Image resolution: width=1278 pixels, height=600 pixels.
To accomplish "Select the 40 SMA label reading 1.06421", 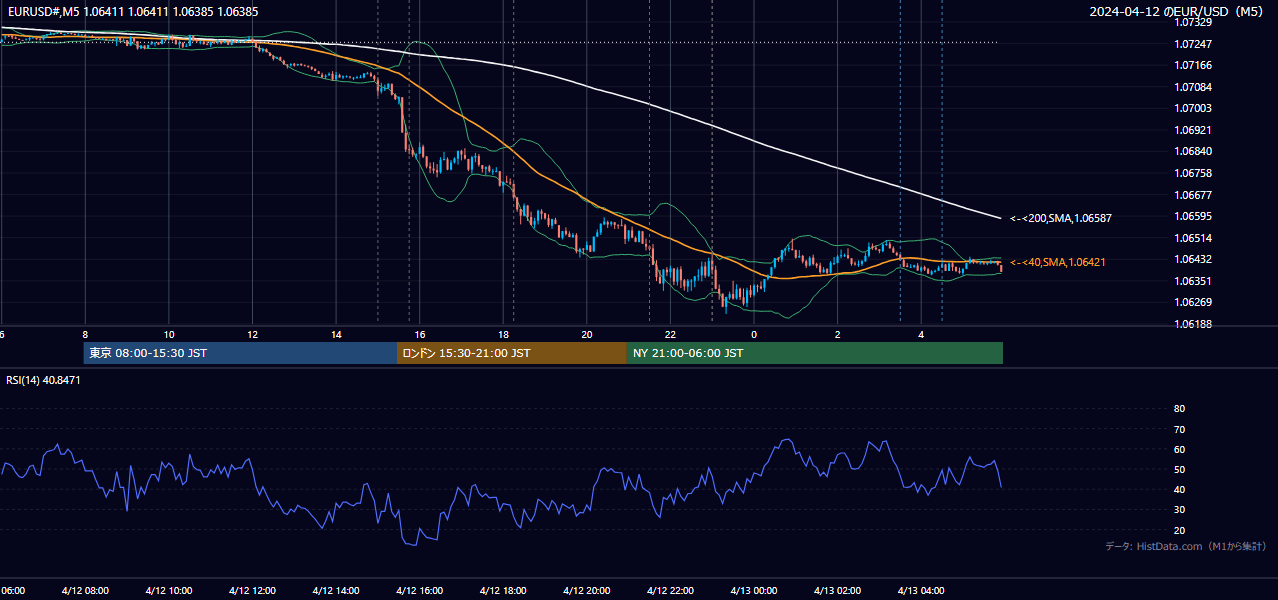I will tap(1057, 262).
